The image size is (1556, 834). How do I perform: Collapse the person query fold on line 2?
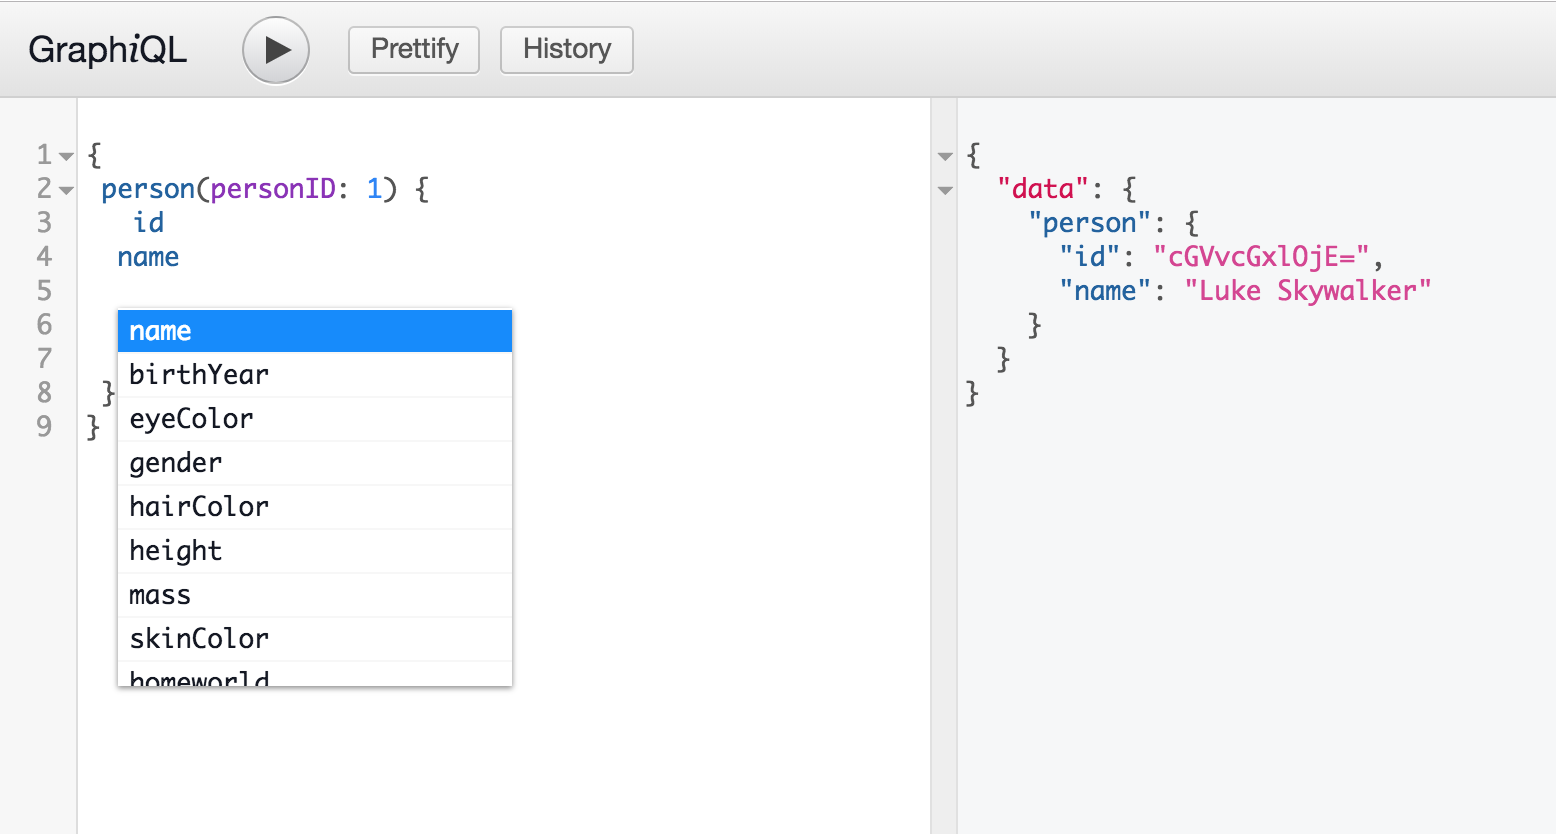66,190
